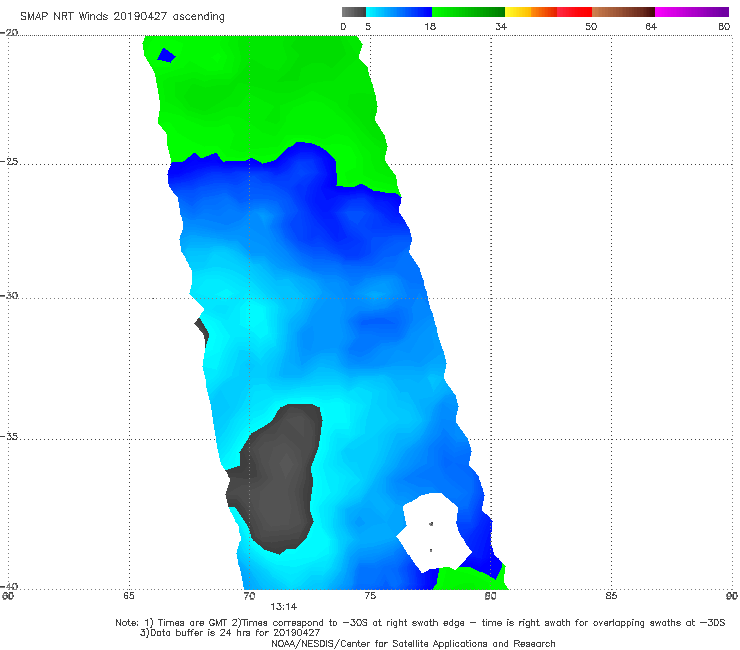Click the gray 0–5 segment of the color bar
Image resolution: width=740 pixels, height=650 pixels.
click(353, 12)
